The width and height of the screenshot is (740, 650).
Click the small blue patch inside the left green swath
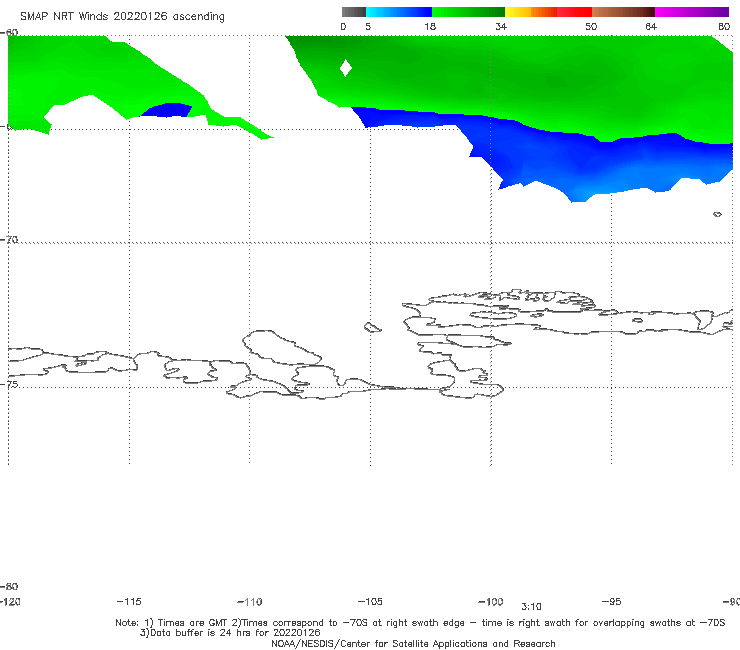167,110
